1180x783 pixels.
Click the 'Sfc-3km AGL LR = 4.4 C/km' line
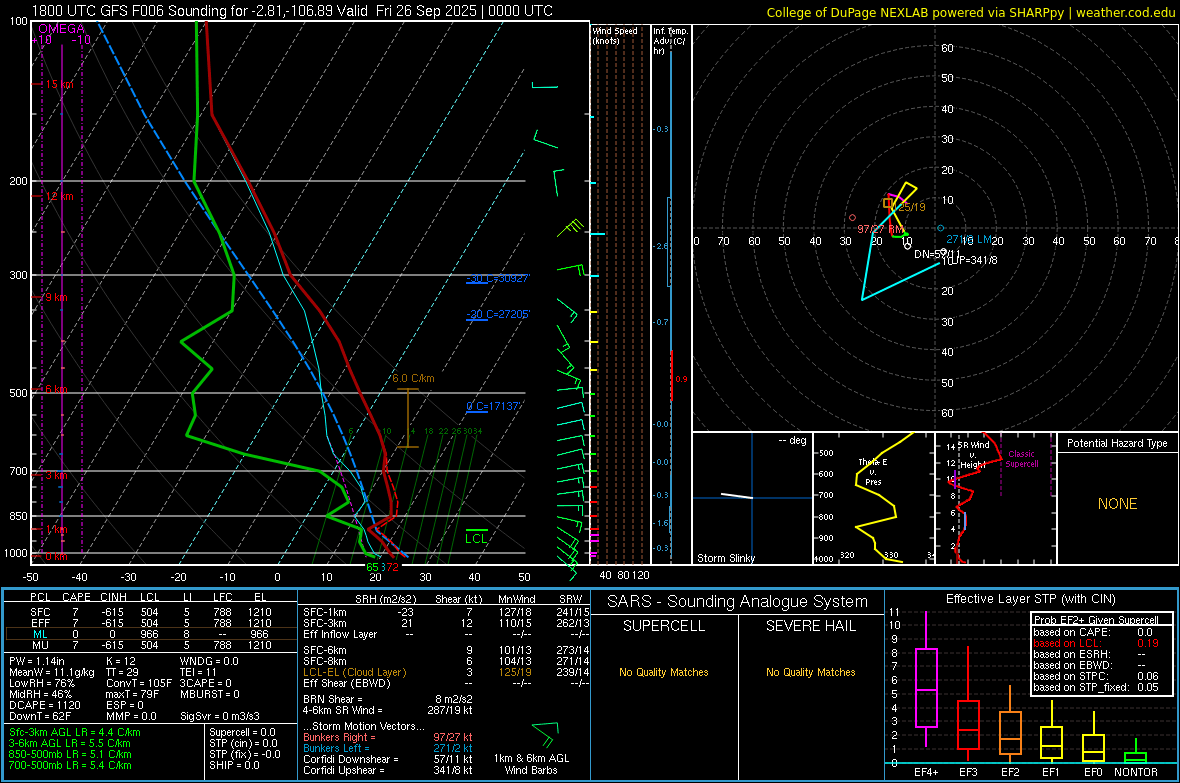click(x=75, y=732)
